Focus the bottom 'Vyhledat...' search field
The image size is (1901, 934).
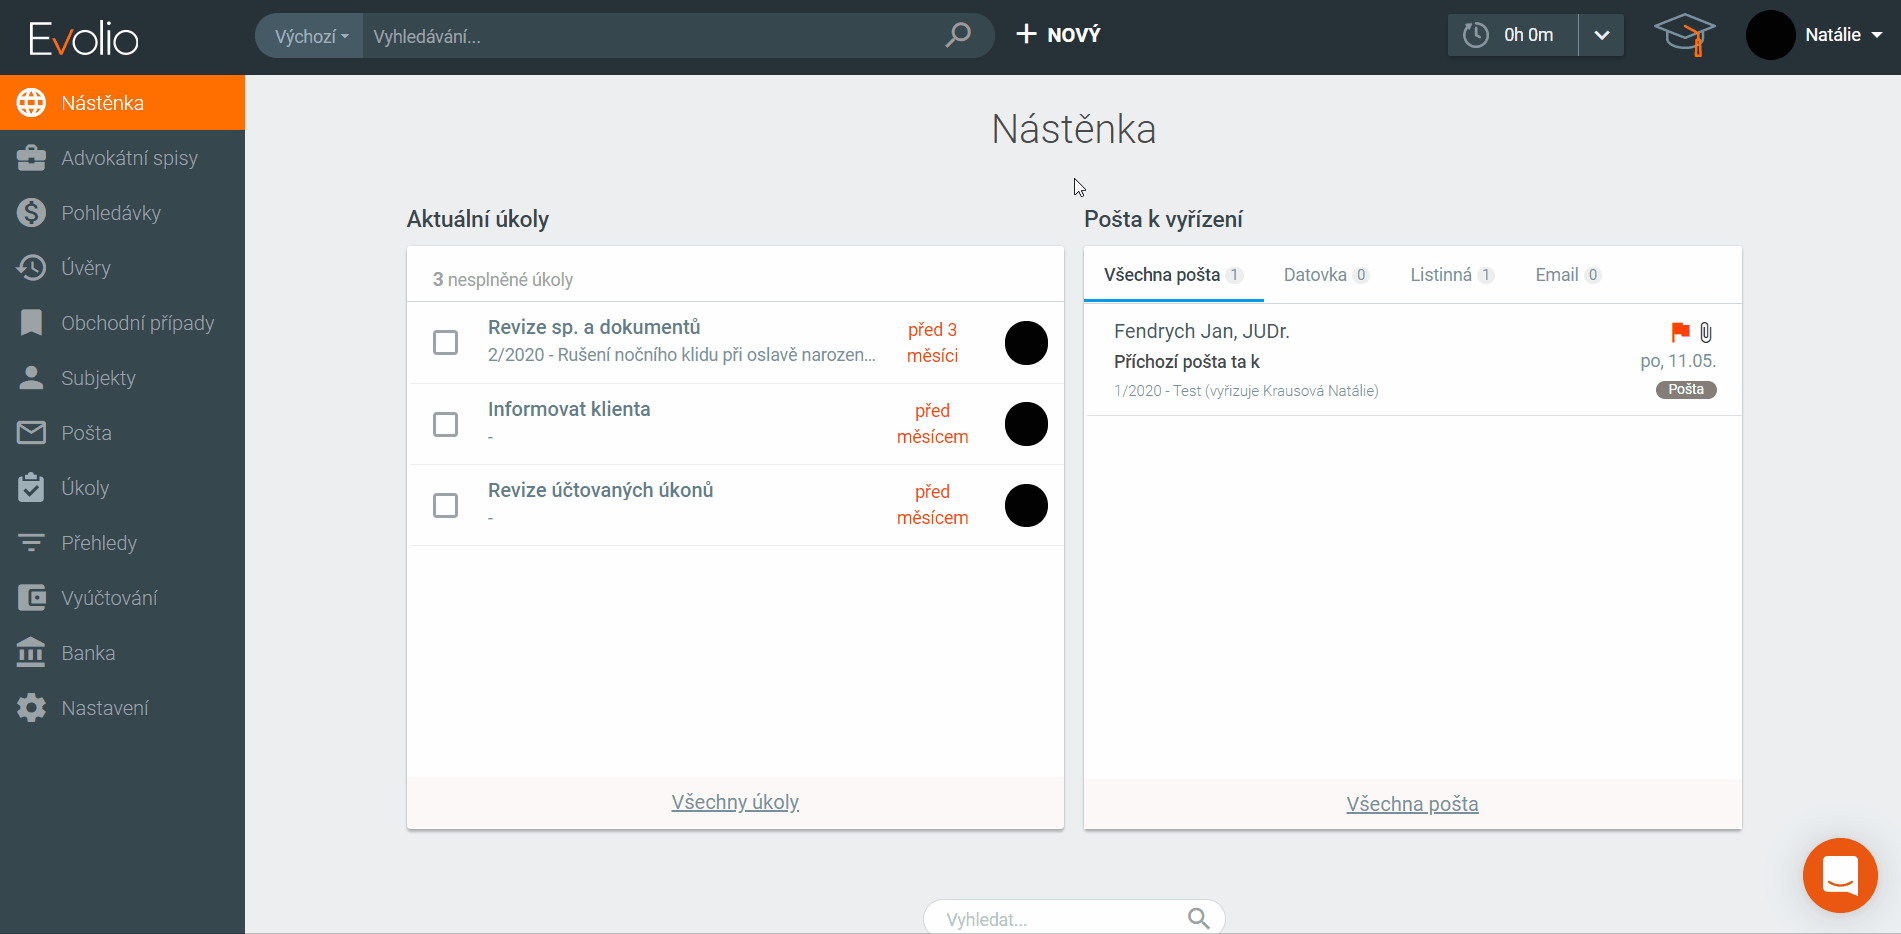click(x=1060, y=919)
